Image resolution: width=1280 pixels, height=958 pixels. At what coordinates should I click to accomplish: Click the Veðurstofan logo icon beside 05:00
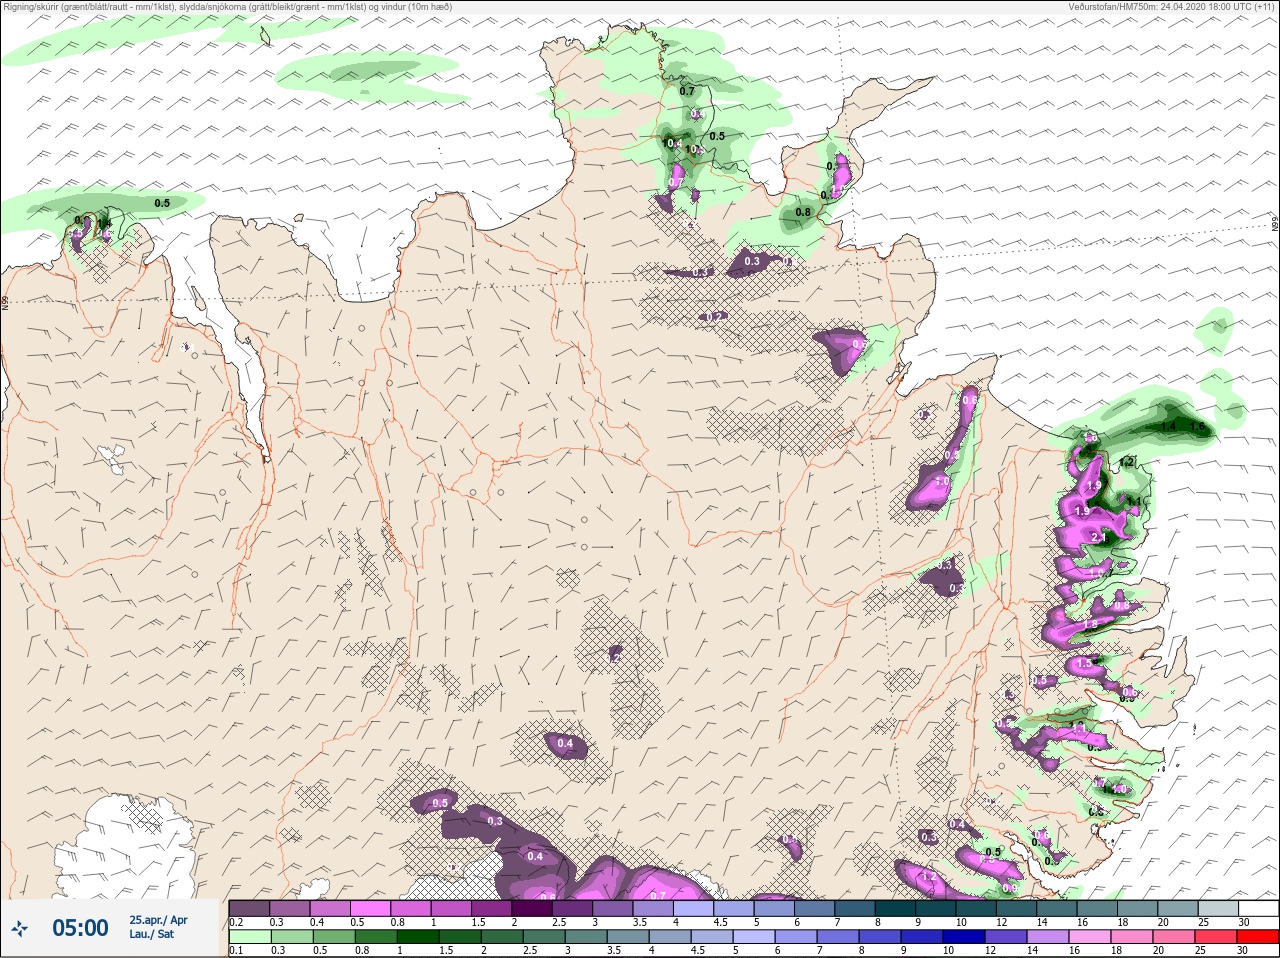pyautogui.click(x=19, y=929)
